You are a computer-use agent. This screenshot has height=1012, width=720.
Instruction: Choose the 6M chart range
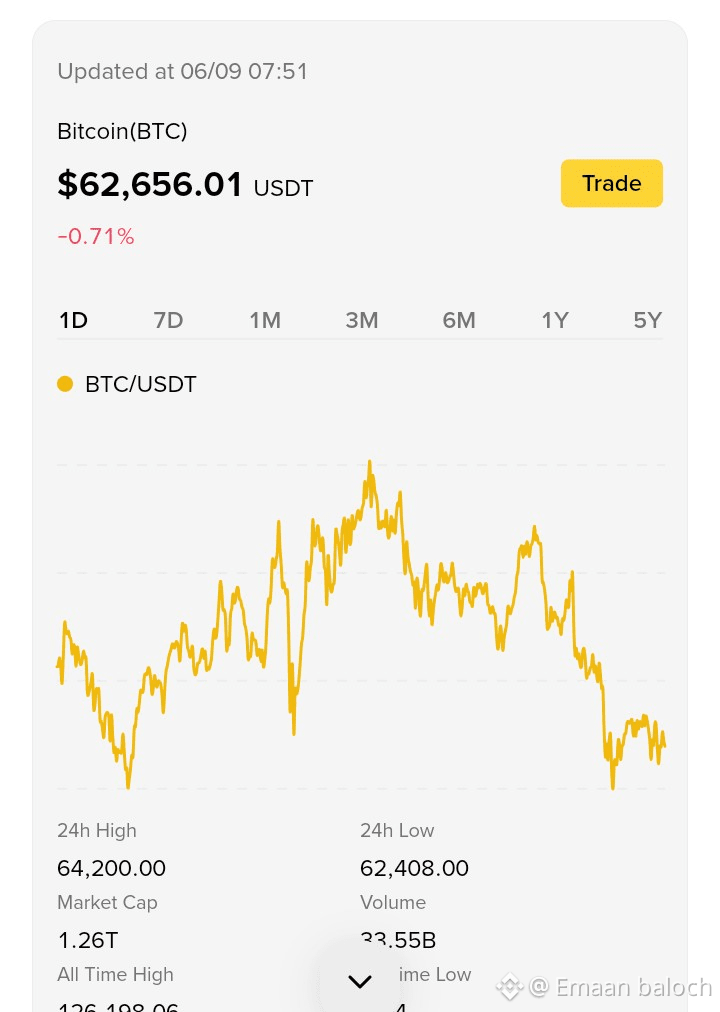[x=459, y=320]
